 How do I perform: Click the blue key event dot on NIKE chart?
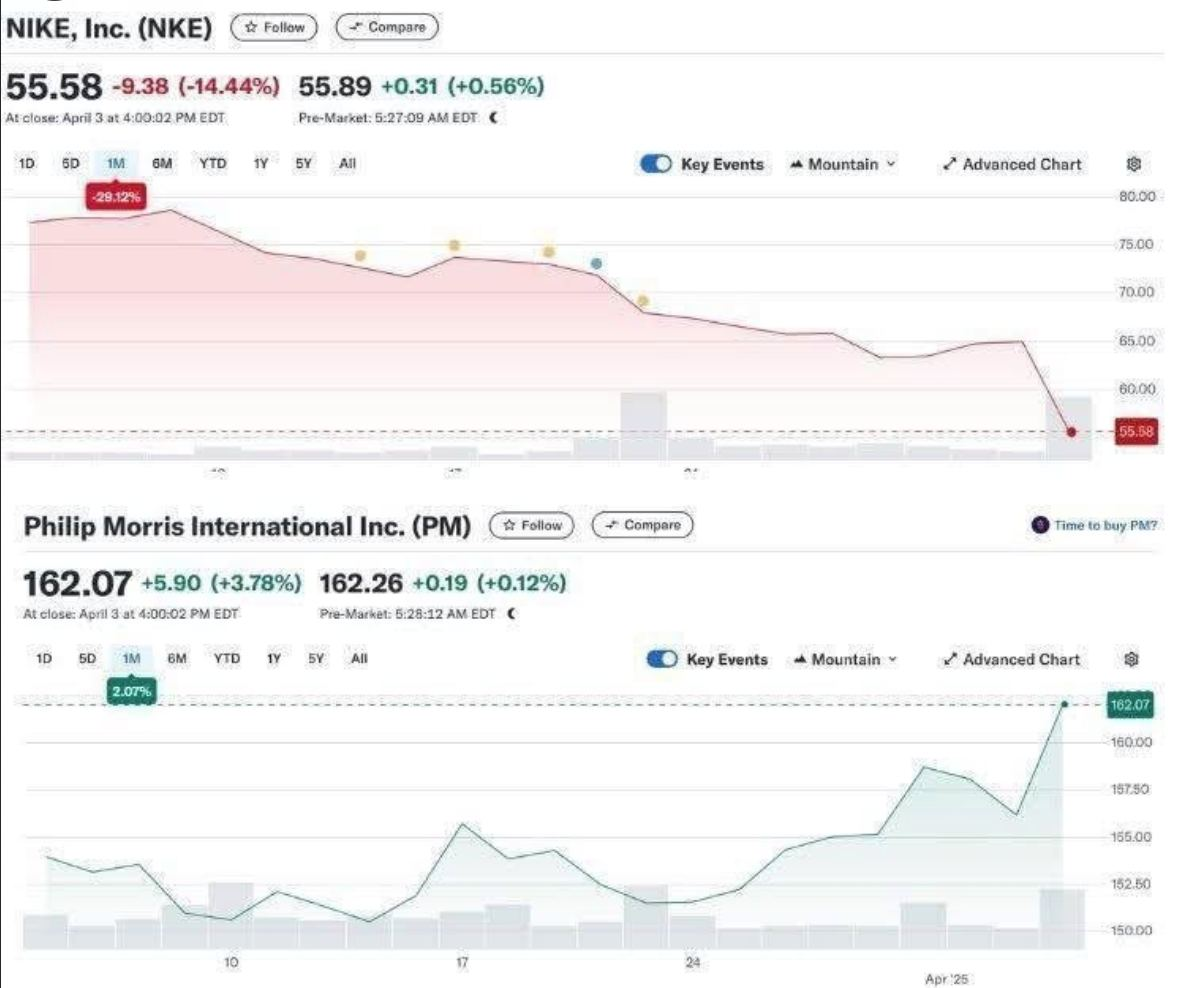[596, 264]
